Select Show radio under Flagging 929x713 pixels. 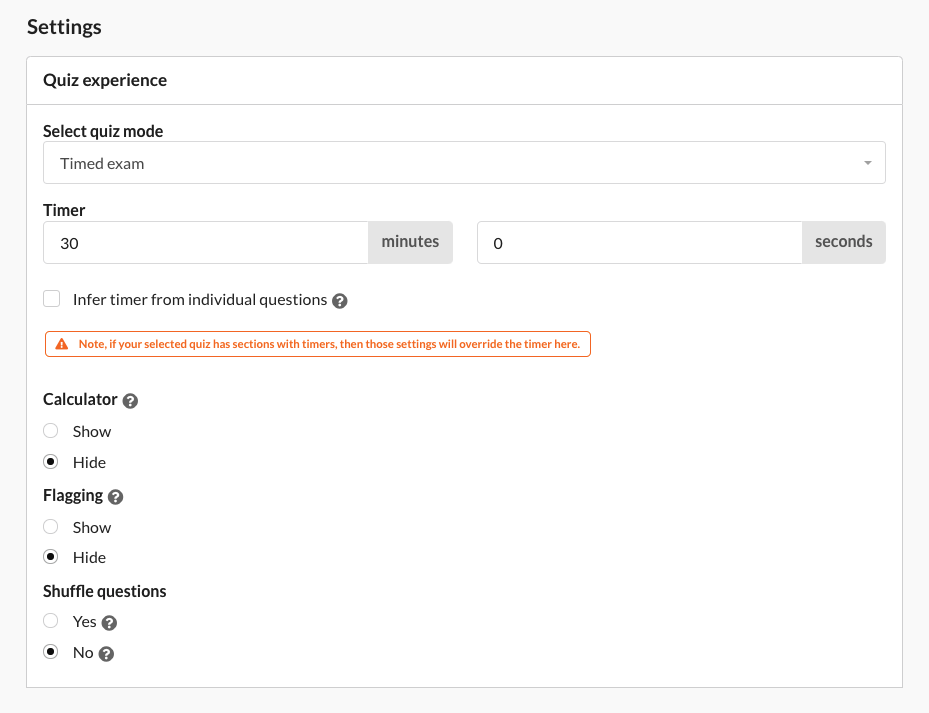click(51, 526)
